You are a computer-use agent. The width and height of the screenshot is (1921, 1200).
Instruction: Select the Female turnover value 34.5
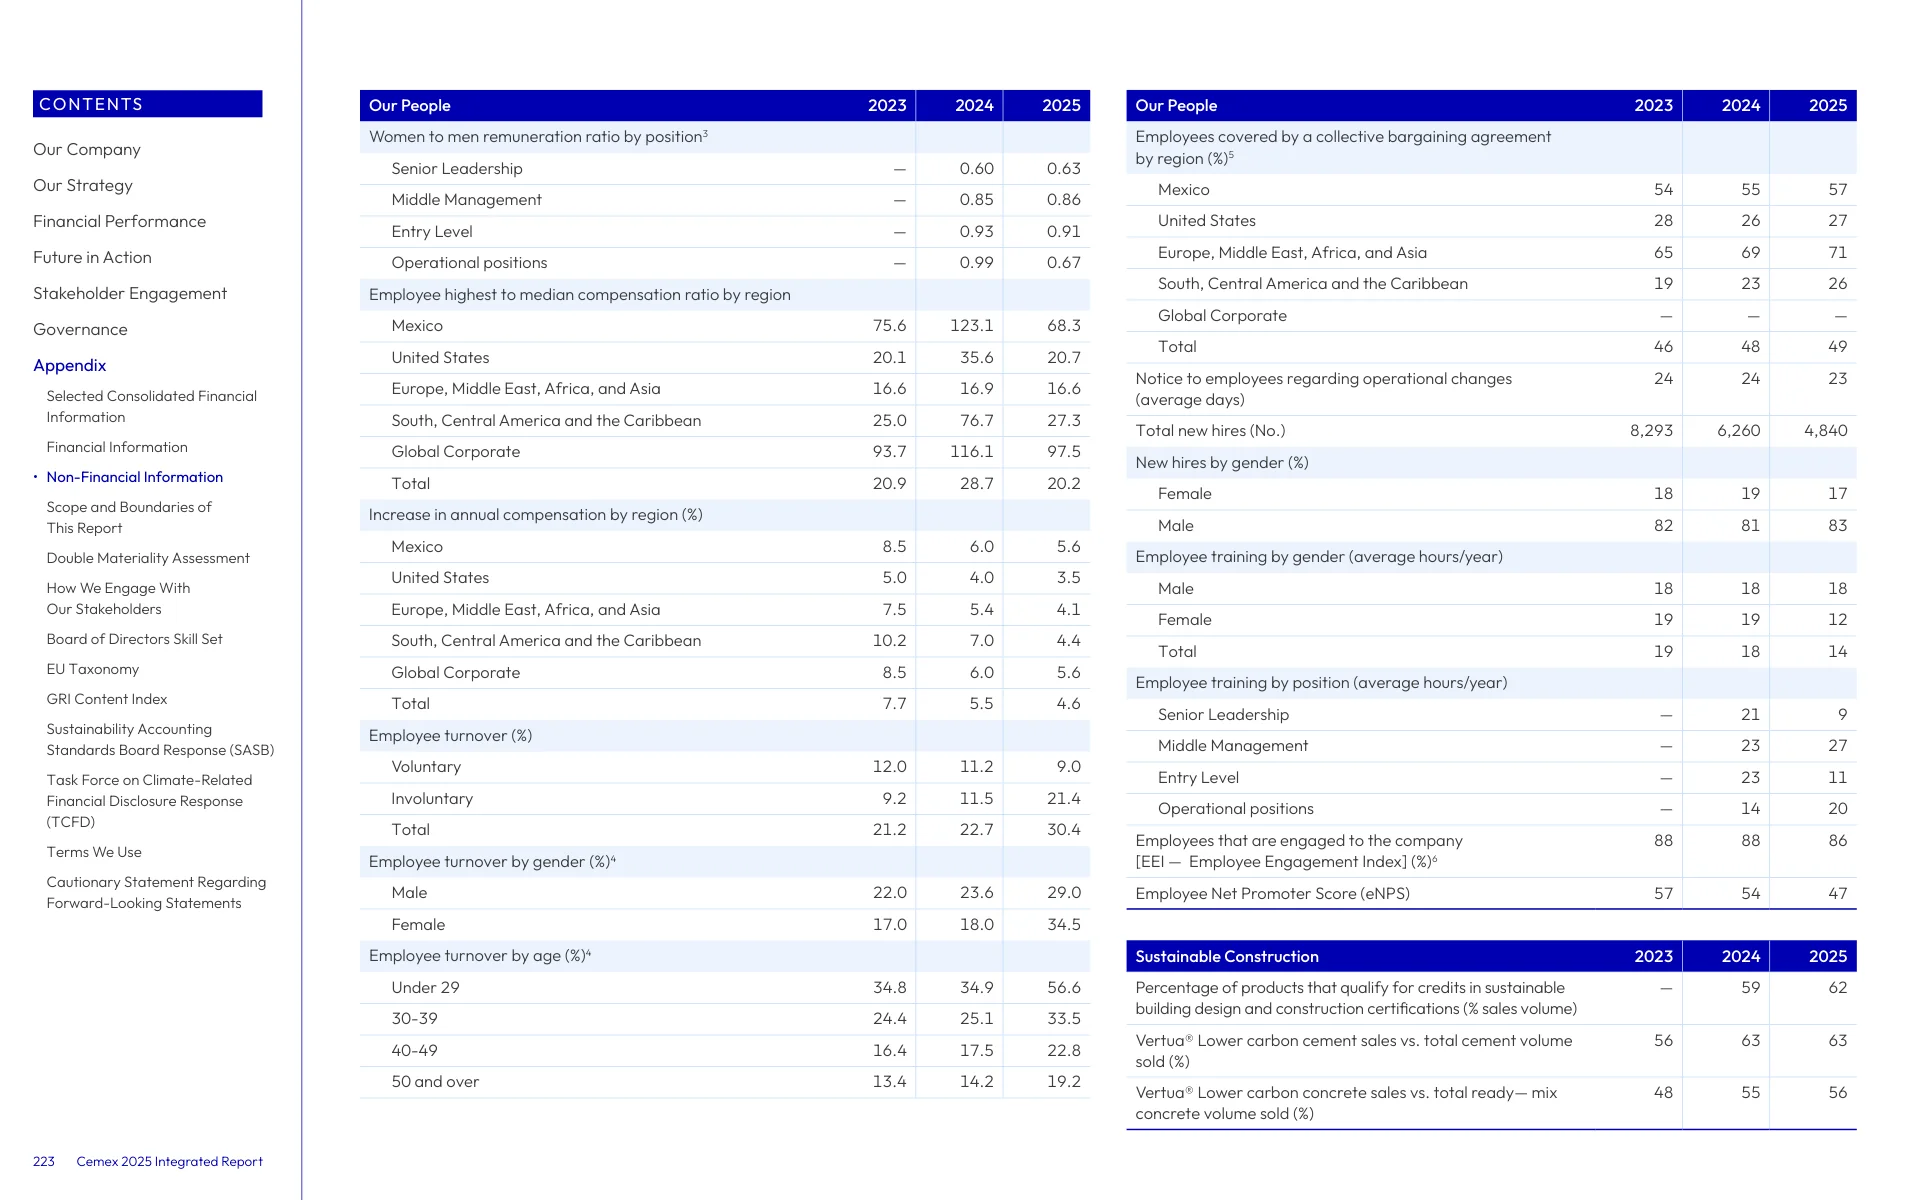coord(1064,925)
